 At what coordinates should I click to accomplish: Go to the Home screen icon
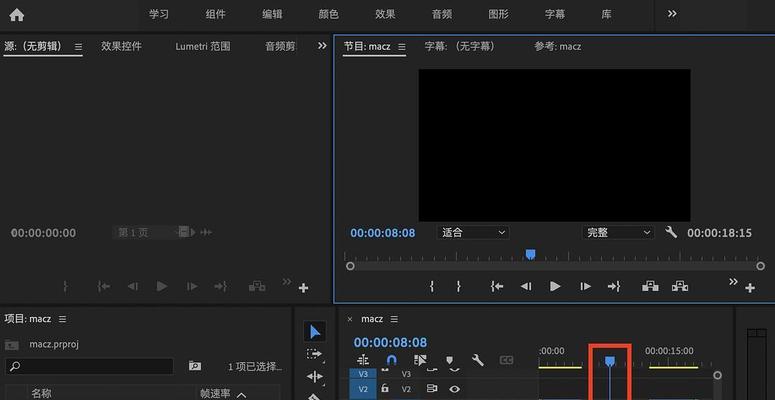[x=16, y=15]
